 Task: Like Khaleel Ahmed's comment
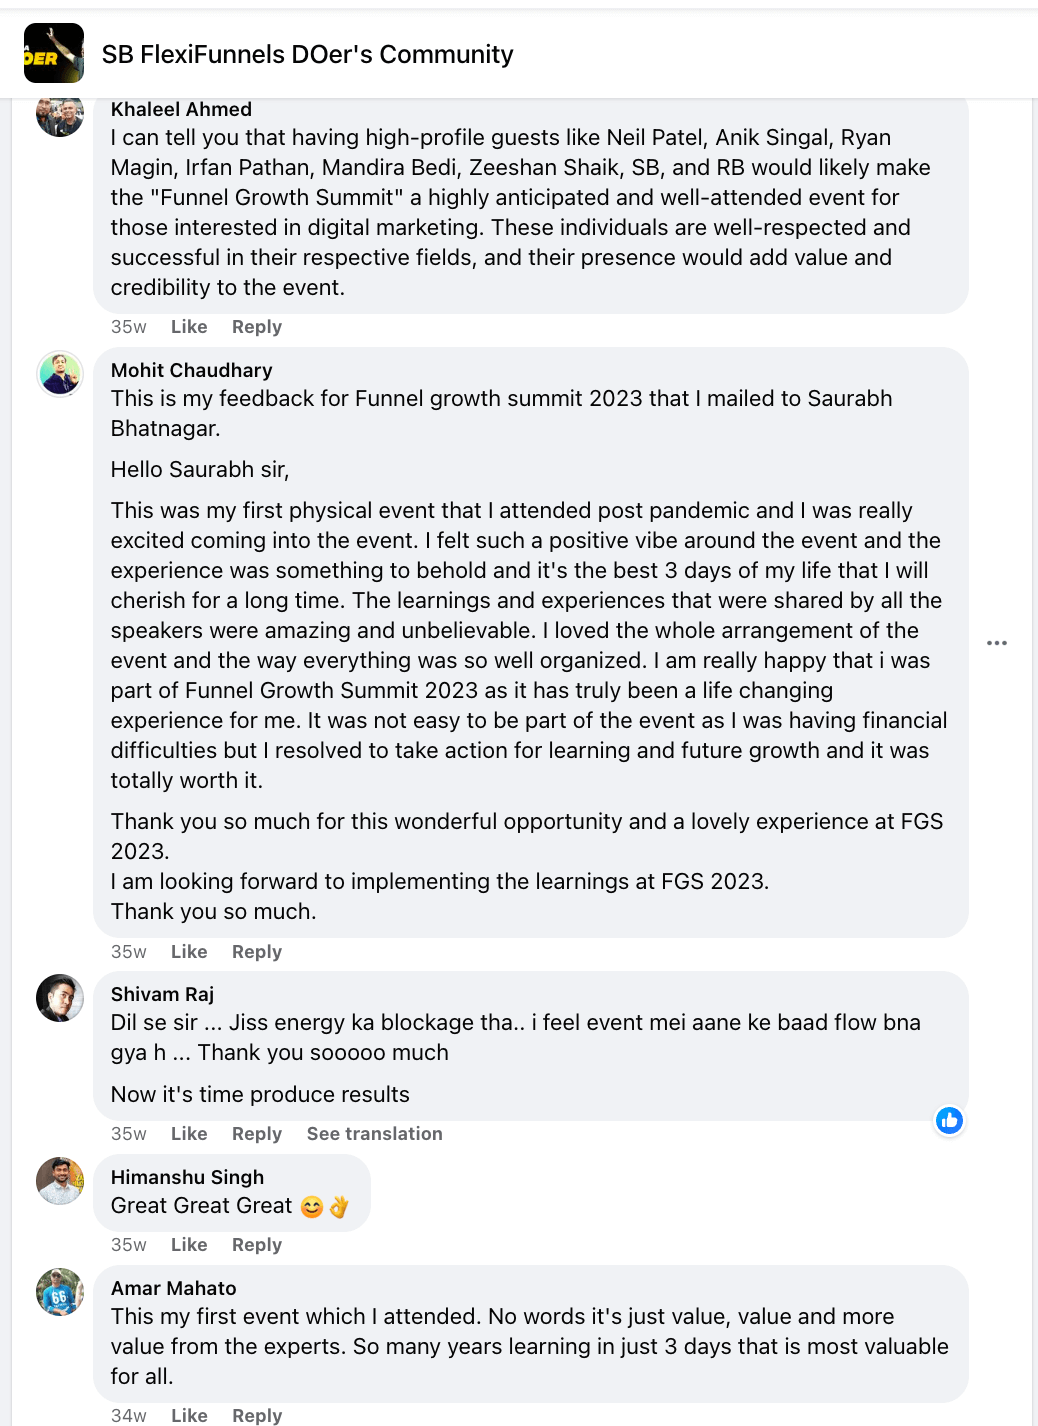[189, 327]
